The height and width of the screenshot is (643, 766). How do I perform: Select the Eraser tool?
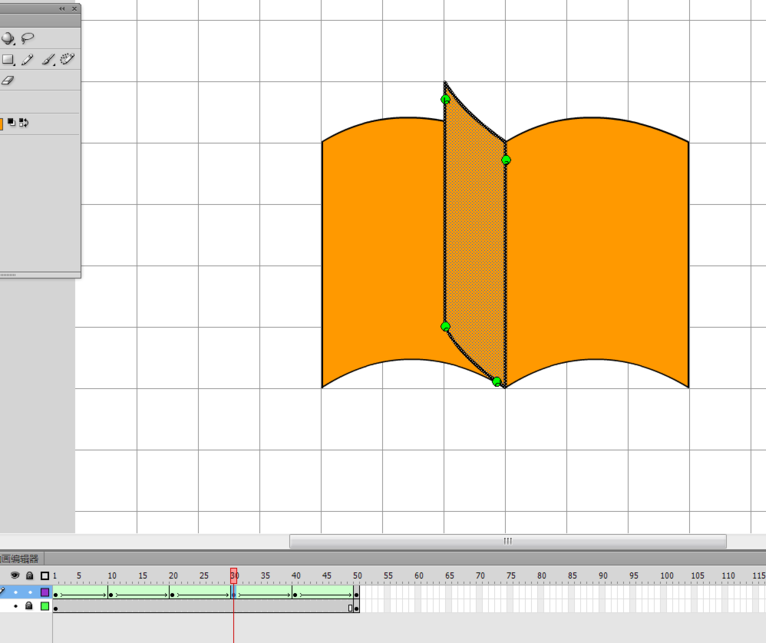[8, 81]
